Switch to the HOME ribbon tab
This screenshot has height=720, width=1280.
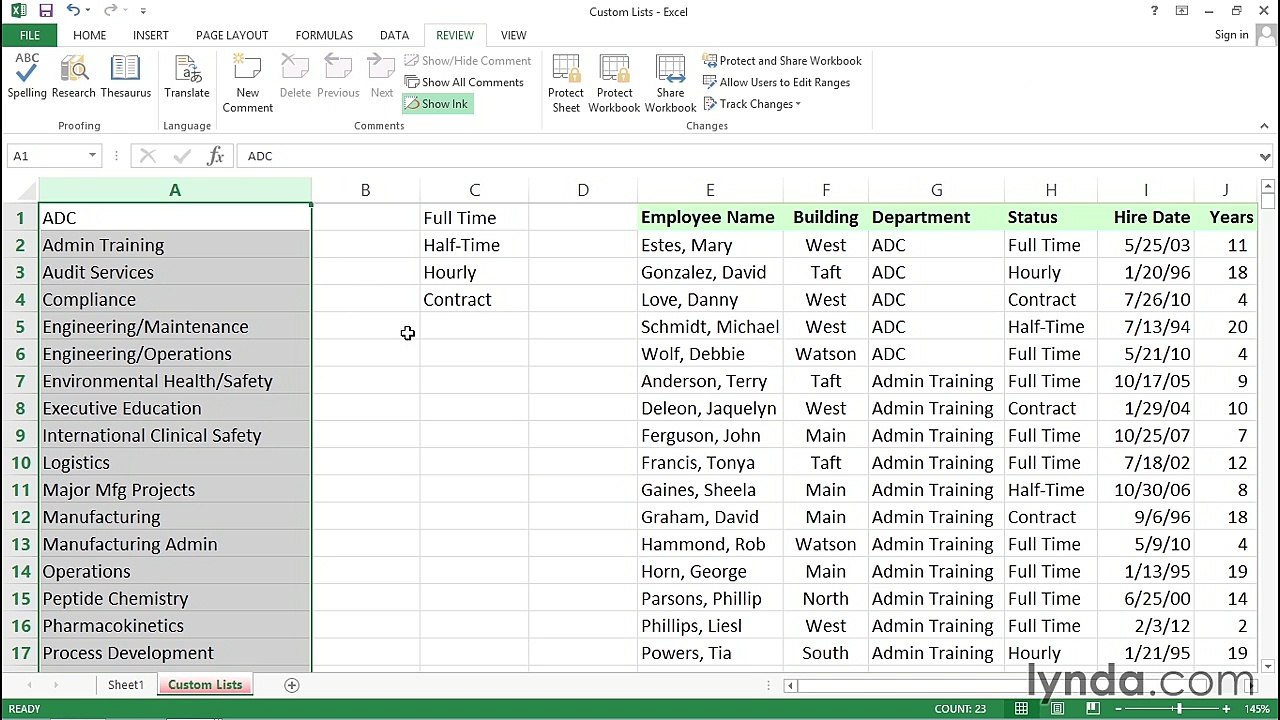click(89, 35)
